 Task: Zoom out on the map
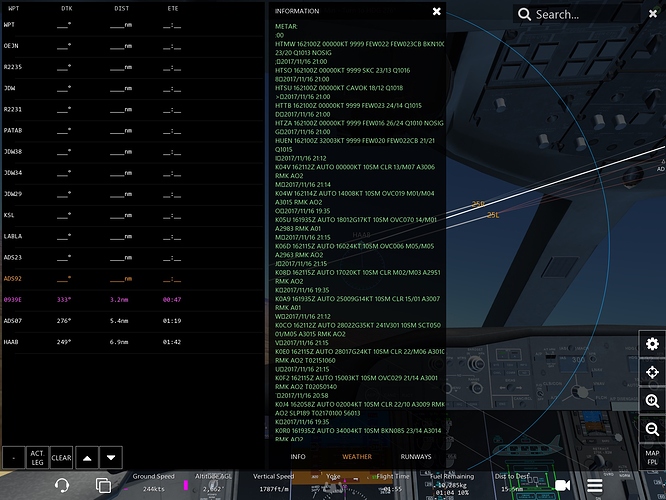(652, 429)
